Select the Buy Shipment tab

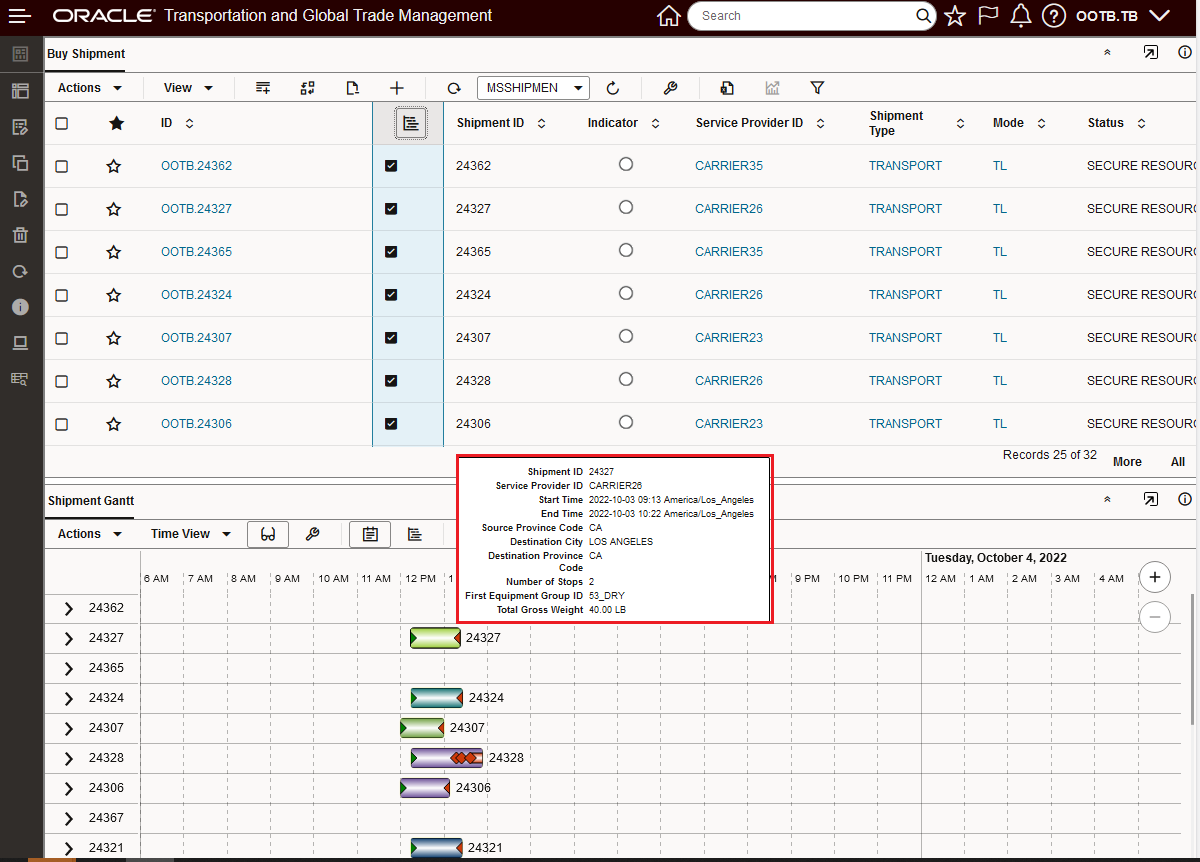[85, 54]
